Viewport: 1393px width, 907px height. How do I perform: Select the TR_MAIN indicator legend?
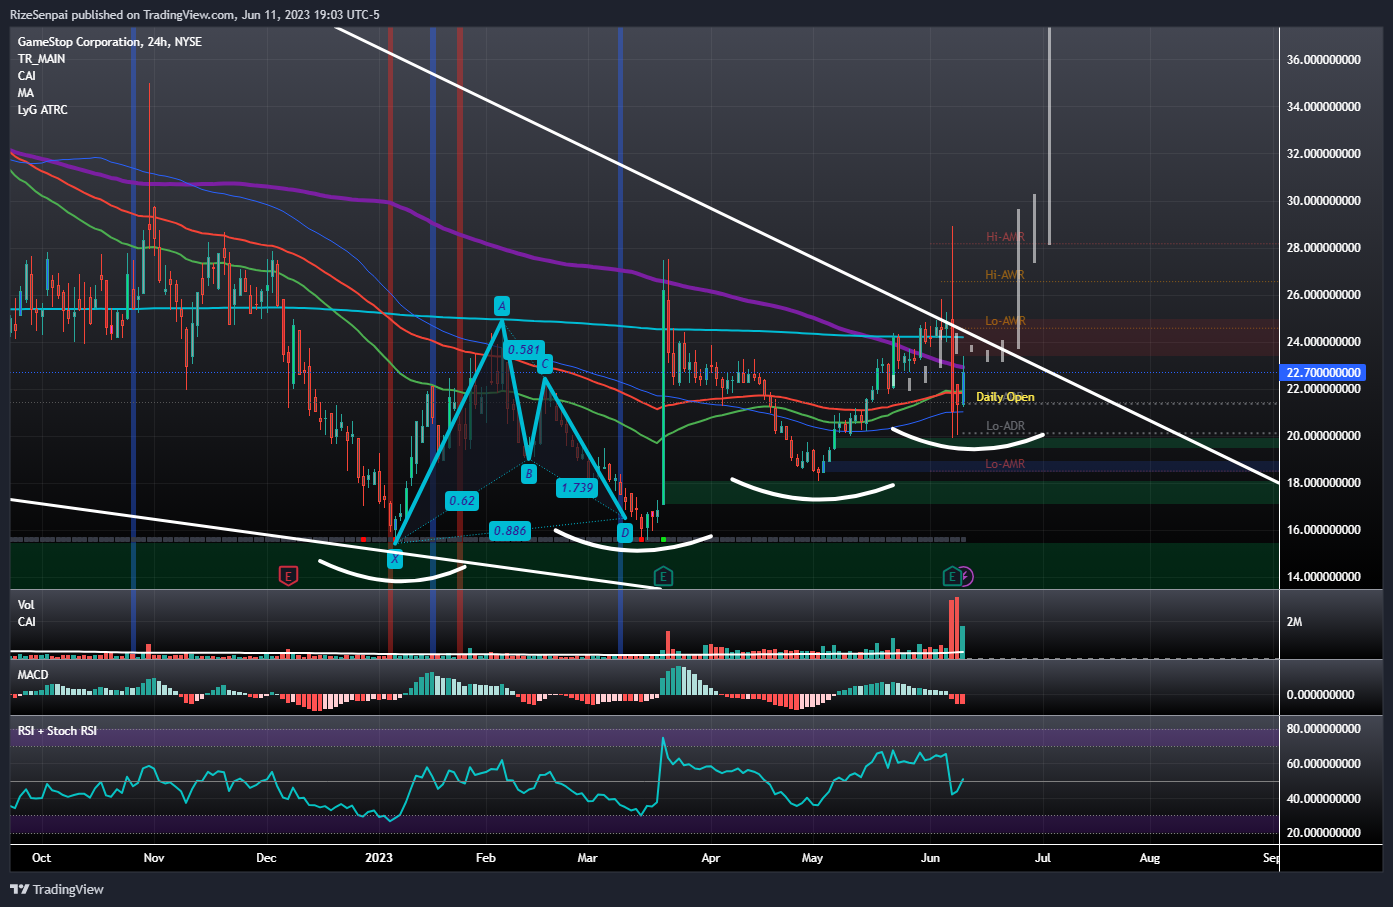click(41, 59)
